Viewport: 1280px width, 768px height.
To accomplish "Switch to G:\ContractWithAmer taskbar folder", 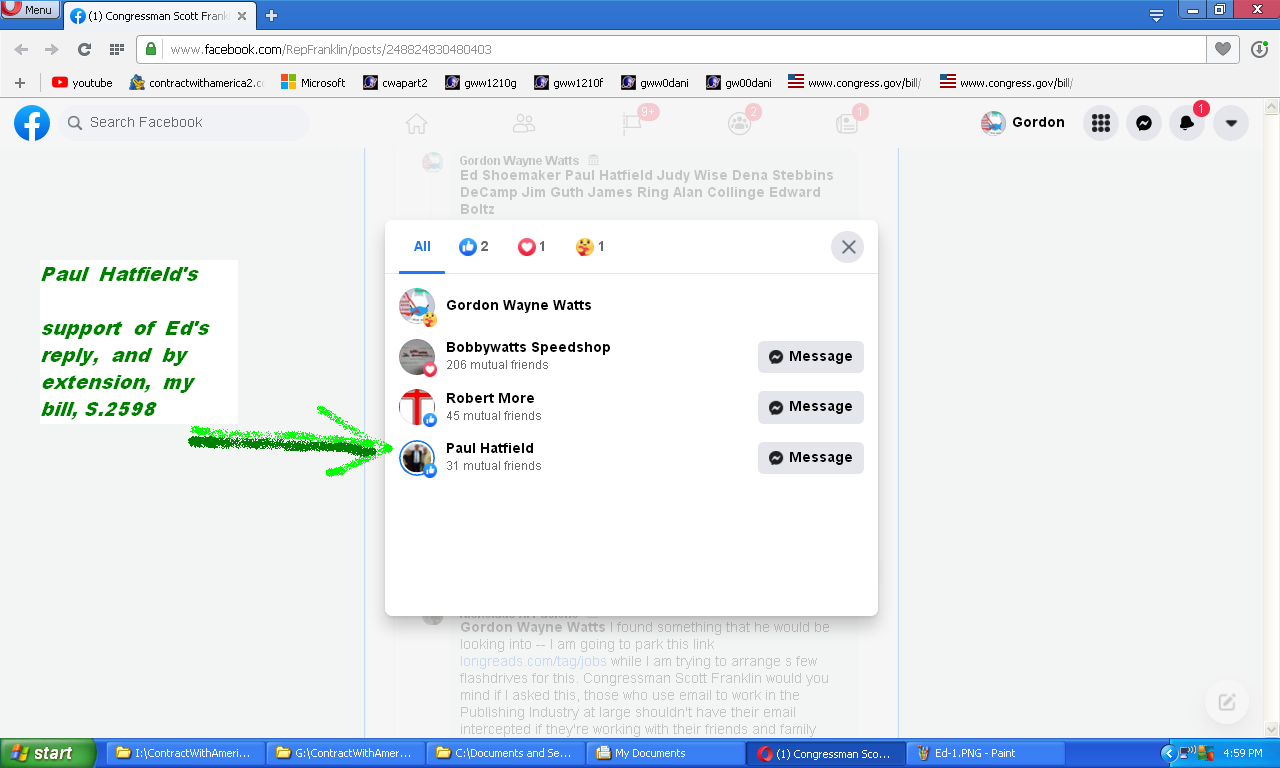I will pyautogui.click(x=346, y=753).
